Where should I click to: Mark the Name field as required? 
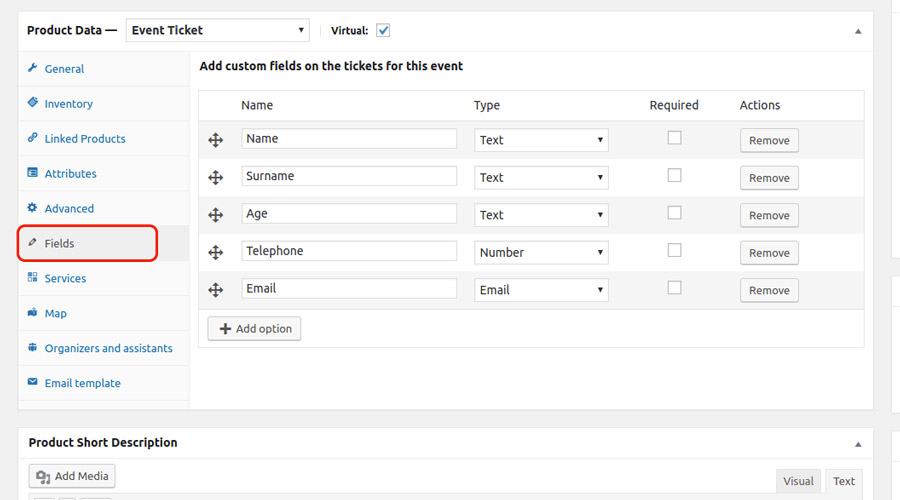coord(674,138)
